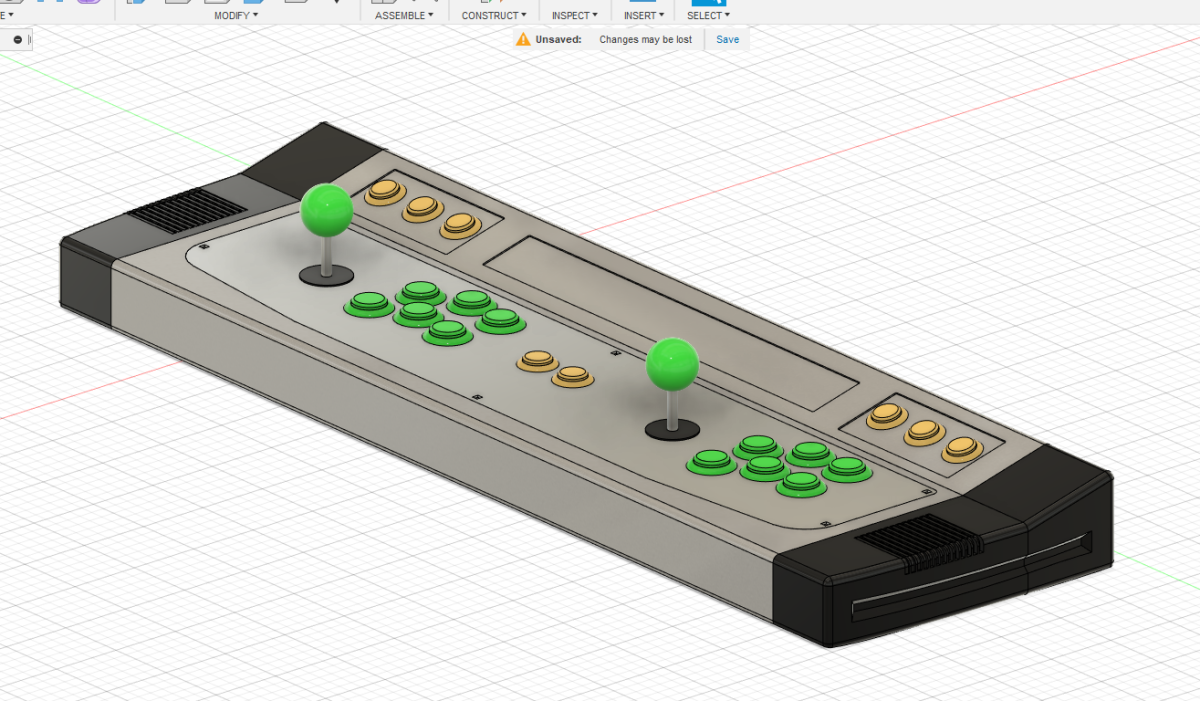Click the Save link in unsaved notice
The image size is (1200, 701).
pyautogui.click(x=727, y=39)
